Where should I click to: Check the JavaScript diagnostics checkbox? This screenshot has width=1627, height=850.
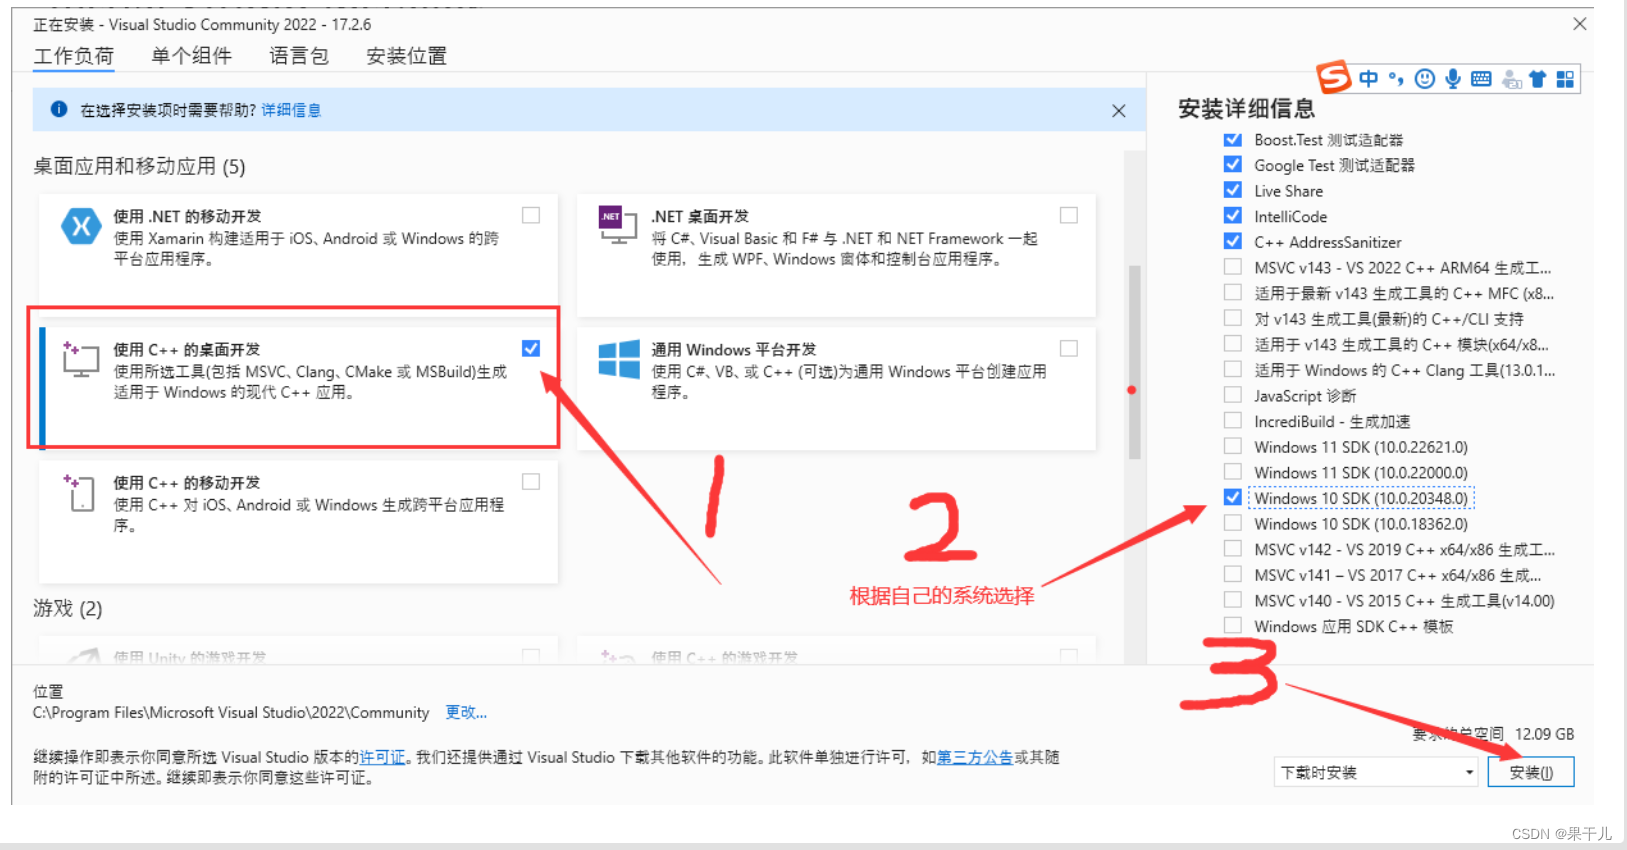pyautogui.click(x=1233, y=395)
